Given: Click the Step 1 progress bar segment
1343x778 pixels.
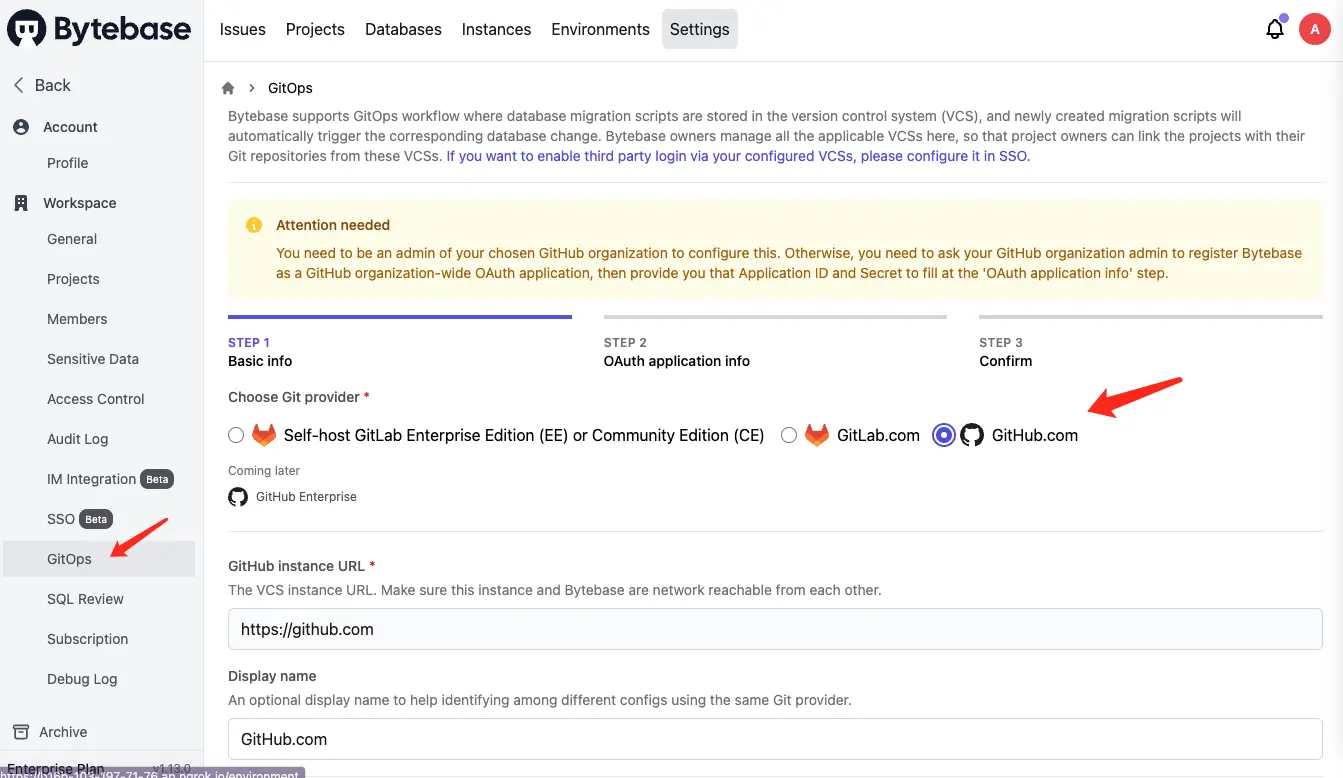Looking at the screenshot, I should pyautogui.click(x=400, y=316).
